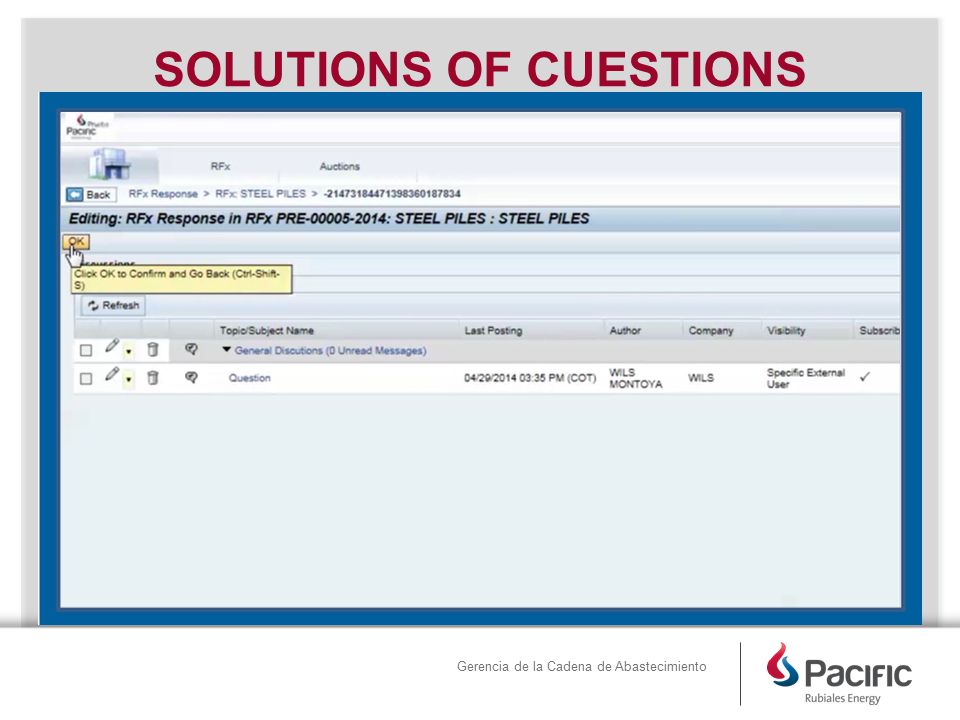The image size is (960, 720).
Task: Follow the RFx Response breadcrumb link
Action: point(163,194)
